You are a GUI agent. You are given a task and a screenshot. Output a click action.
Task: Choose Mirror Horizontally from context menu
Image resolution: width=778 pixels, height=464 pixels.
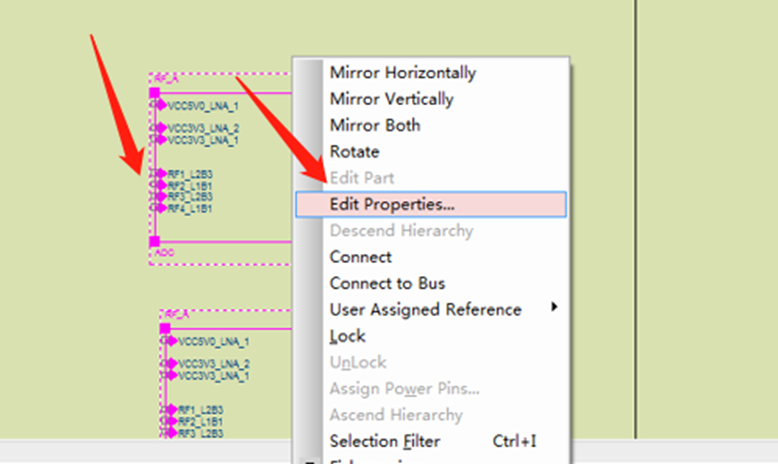402,73
